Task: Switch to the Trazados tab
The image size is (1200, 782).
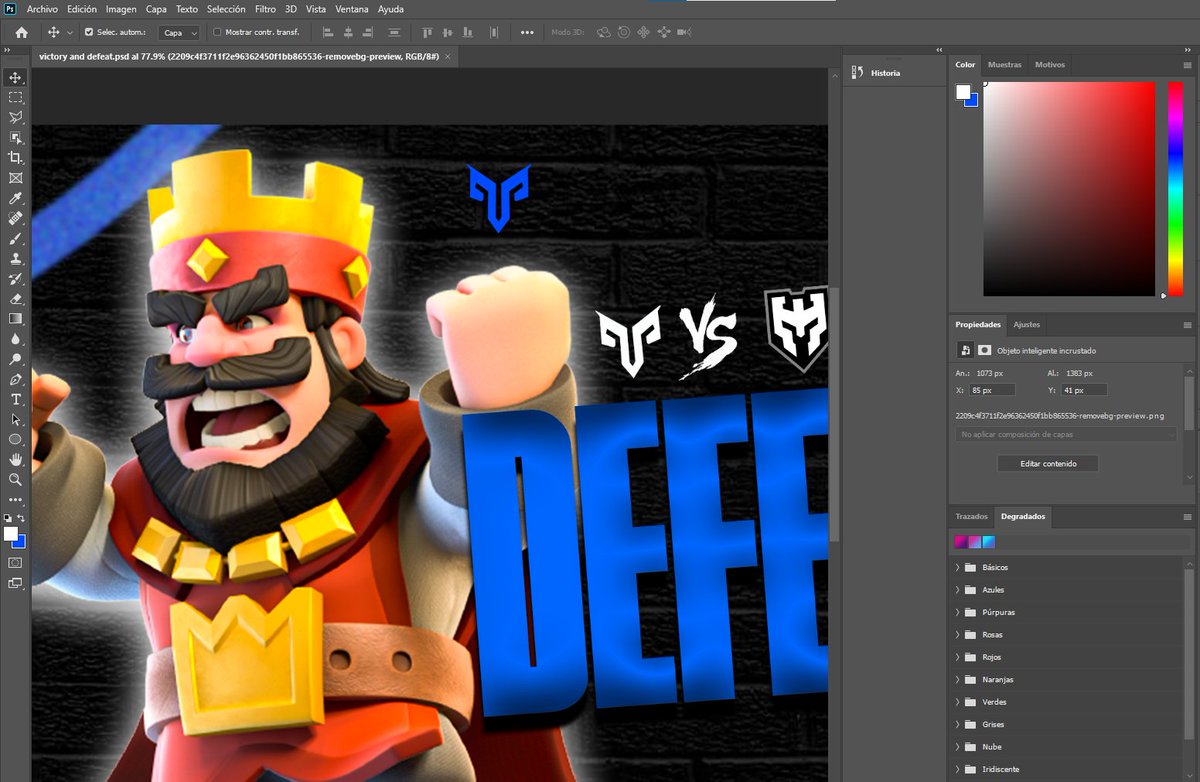Action: (x=971, y=517)
